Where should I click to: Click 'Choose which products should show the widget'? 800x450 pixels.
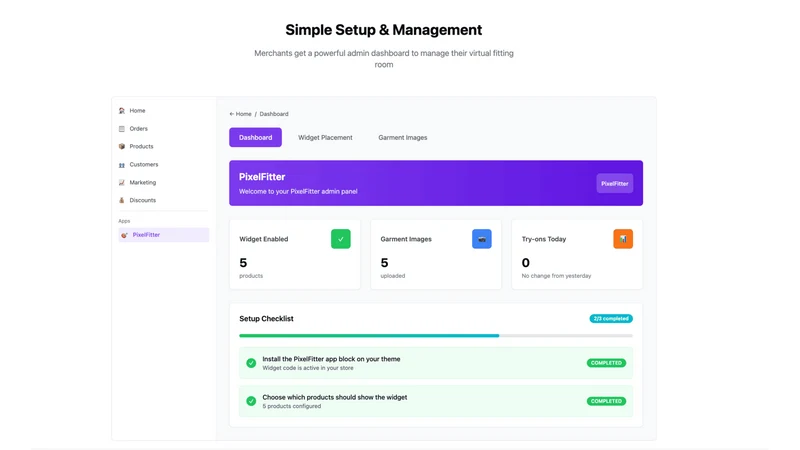pos(335,397)
